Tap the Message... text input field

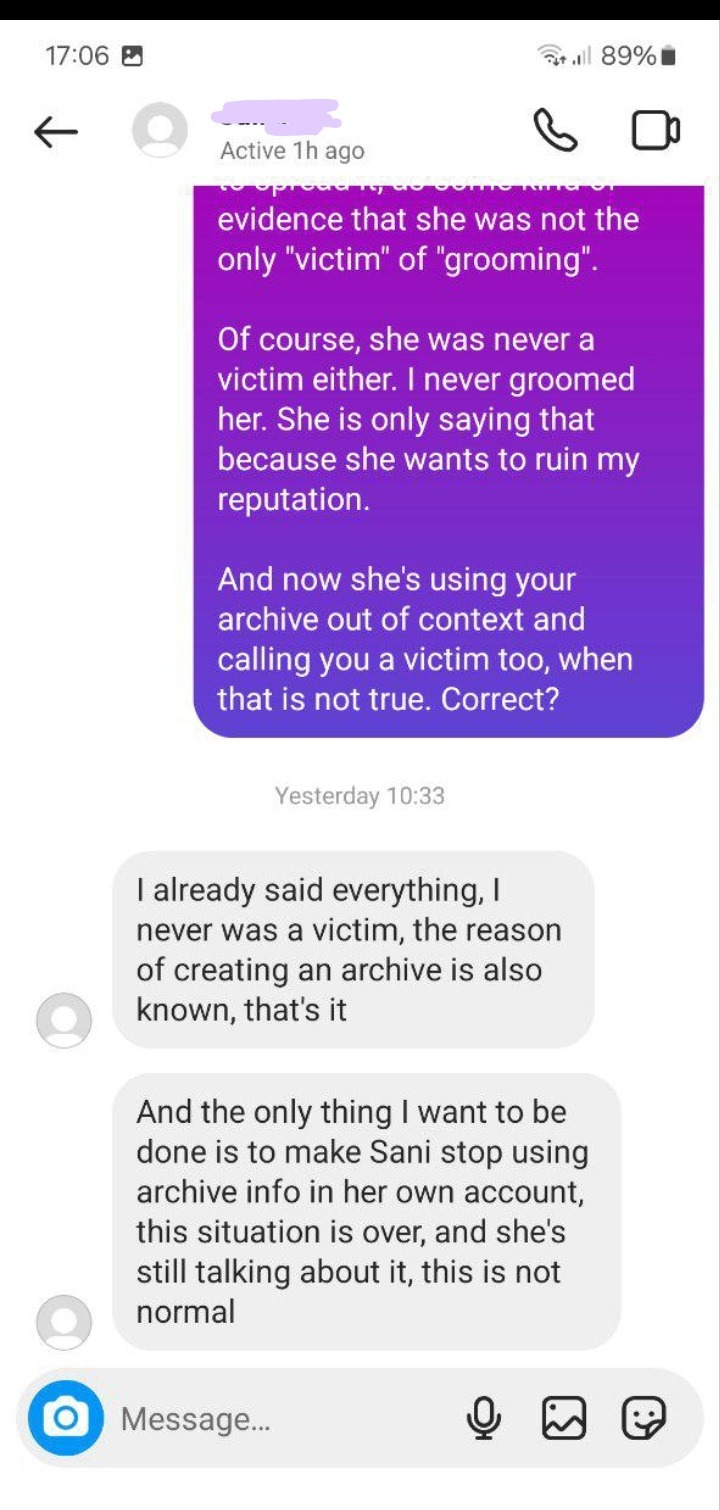click(285, 1418)
